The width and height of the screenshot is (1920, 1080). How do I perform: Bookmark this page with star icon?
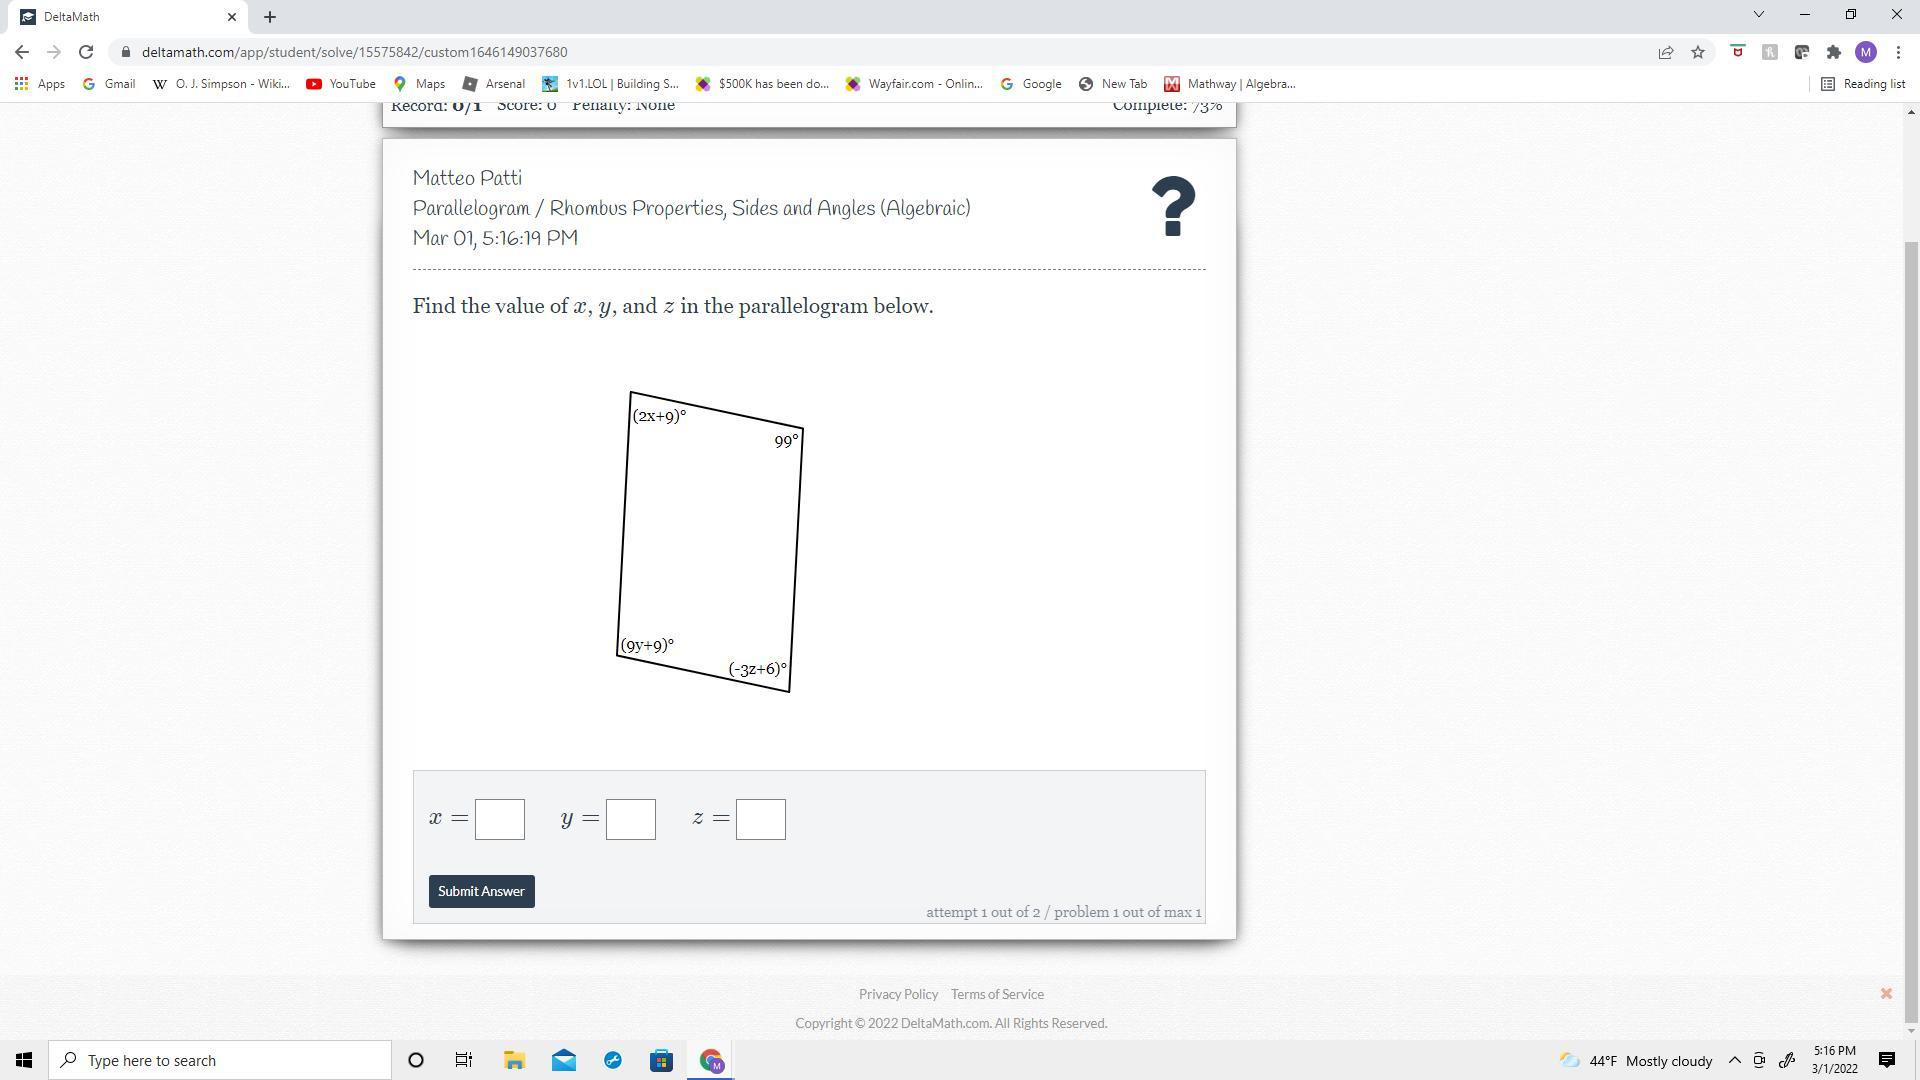(1698, 52)
